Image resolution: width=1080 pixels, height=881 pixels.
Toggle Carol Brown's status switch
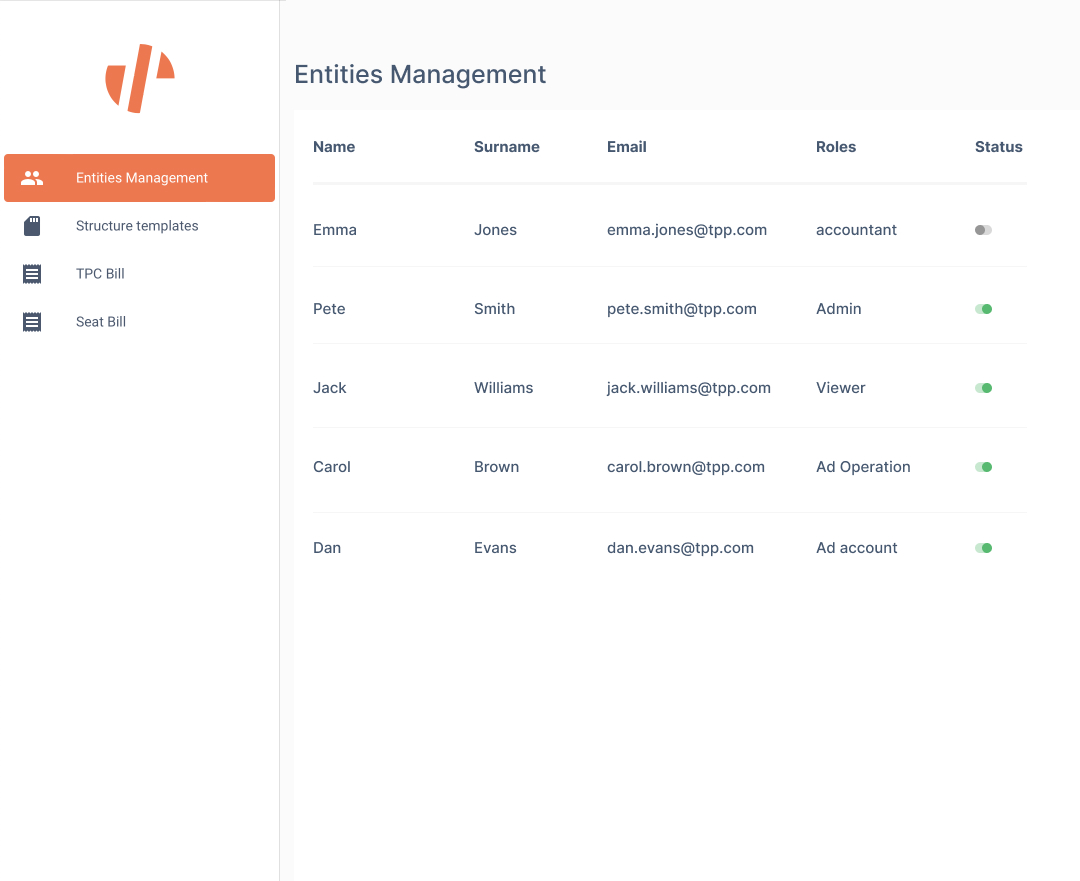[983, 467]
